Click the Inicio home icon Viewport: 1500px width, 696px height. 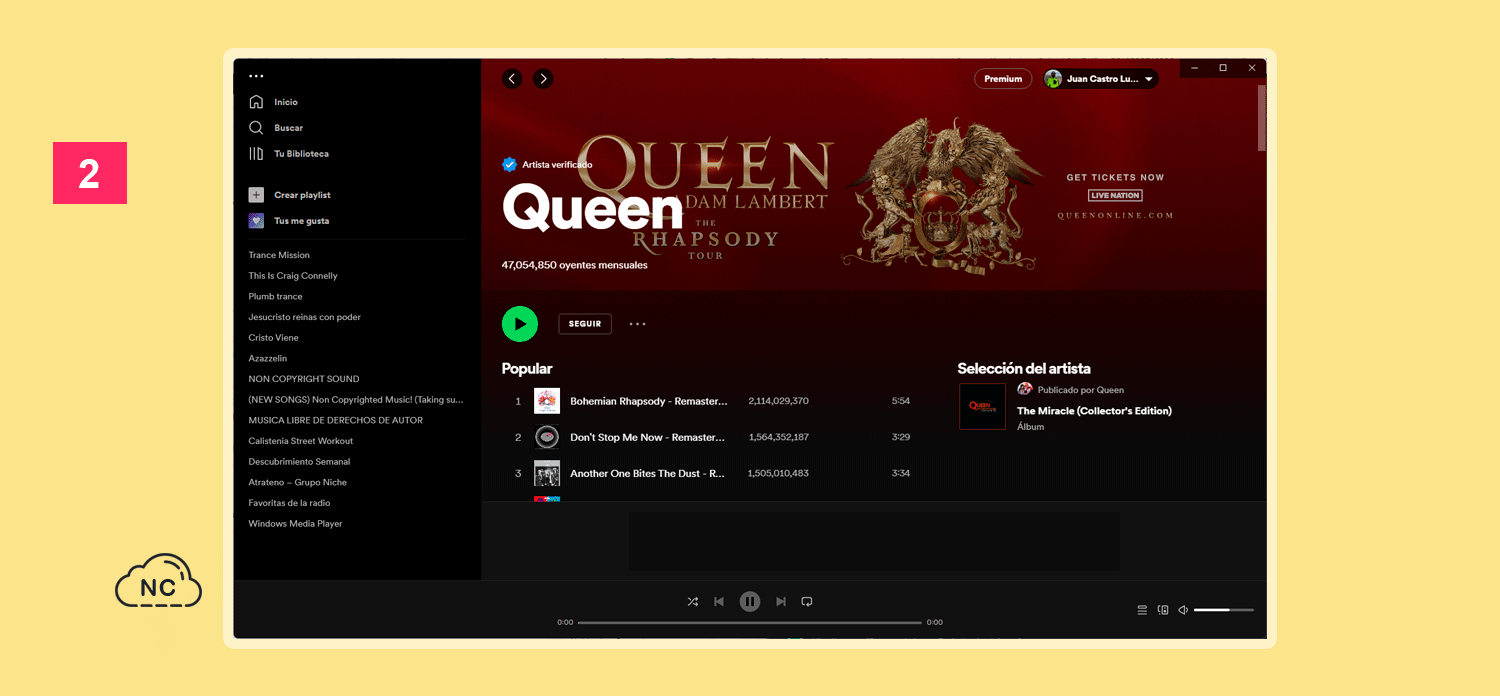point(256,102)
